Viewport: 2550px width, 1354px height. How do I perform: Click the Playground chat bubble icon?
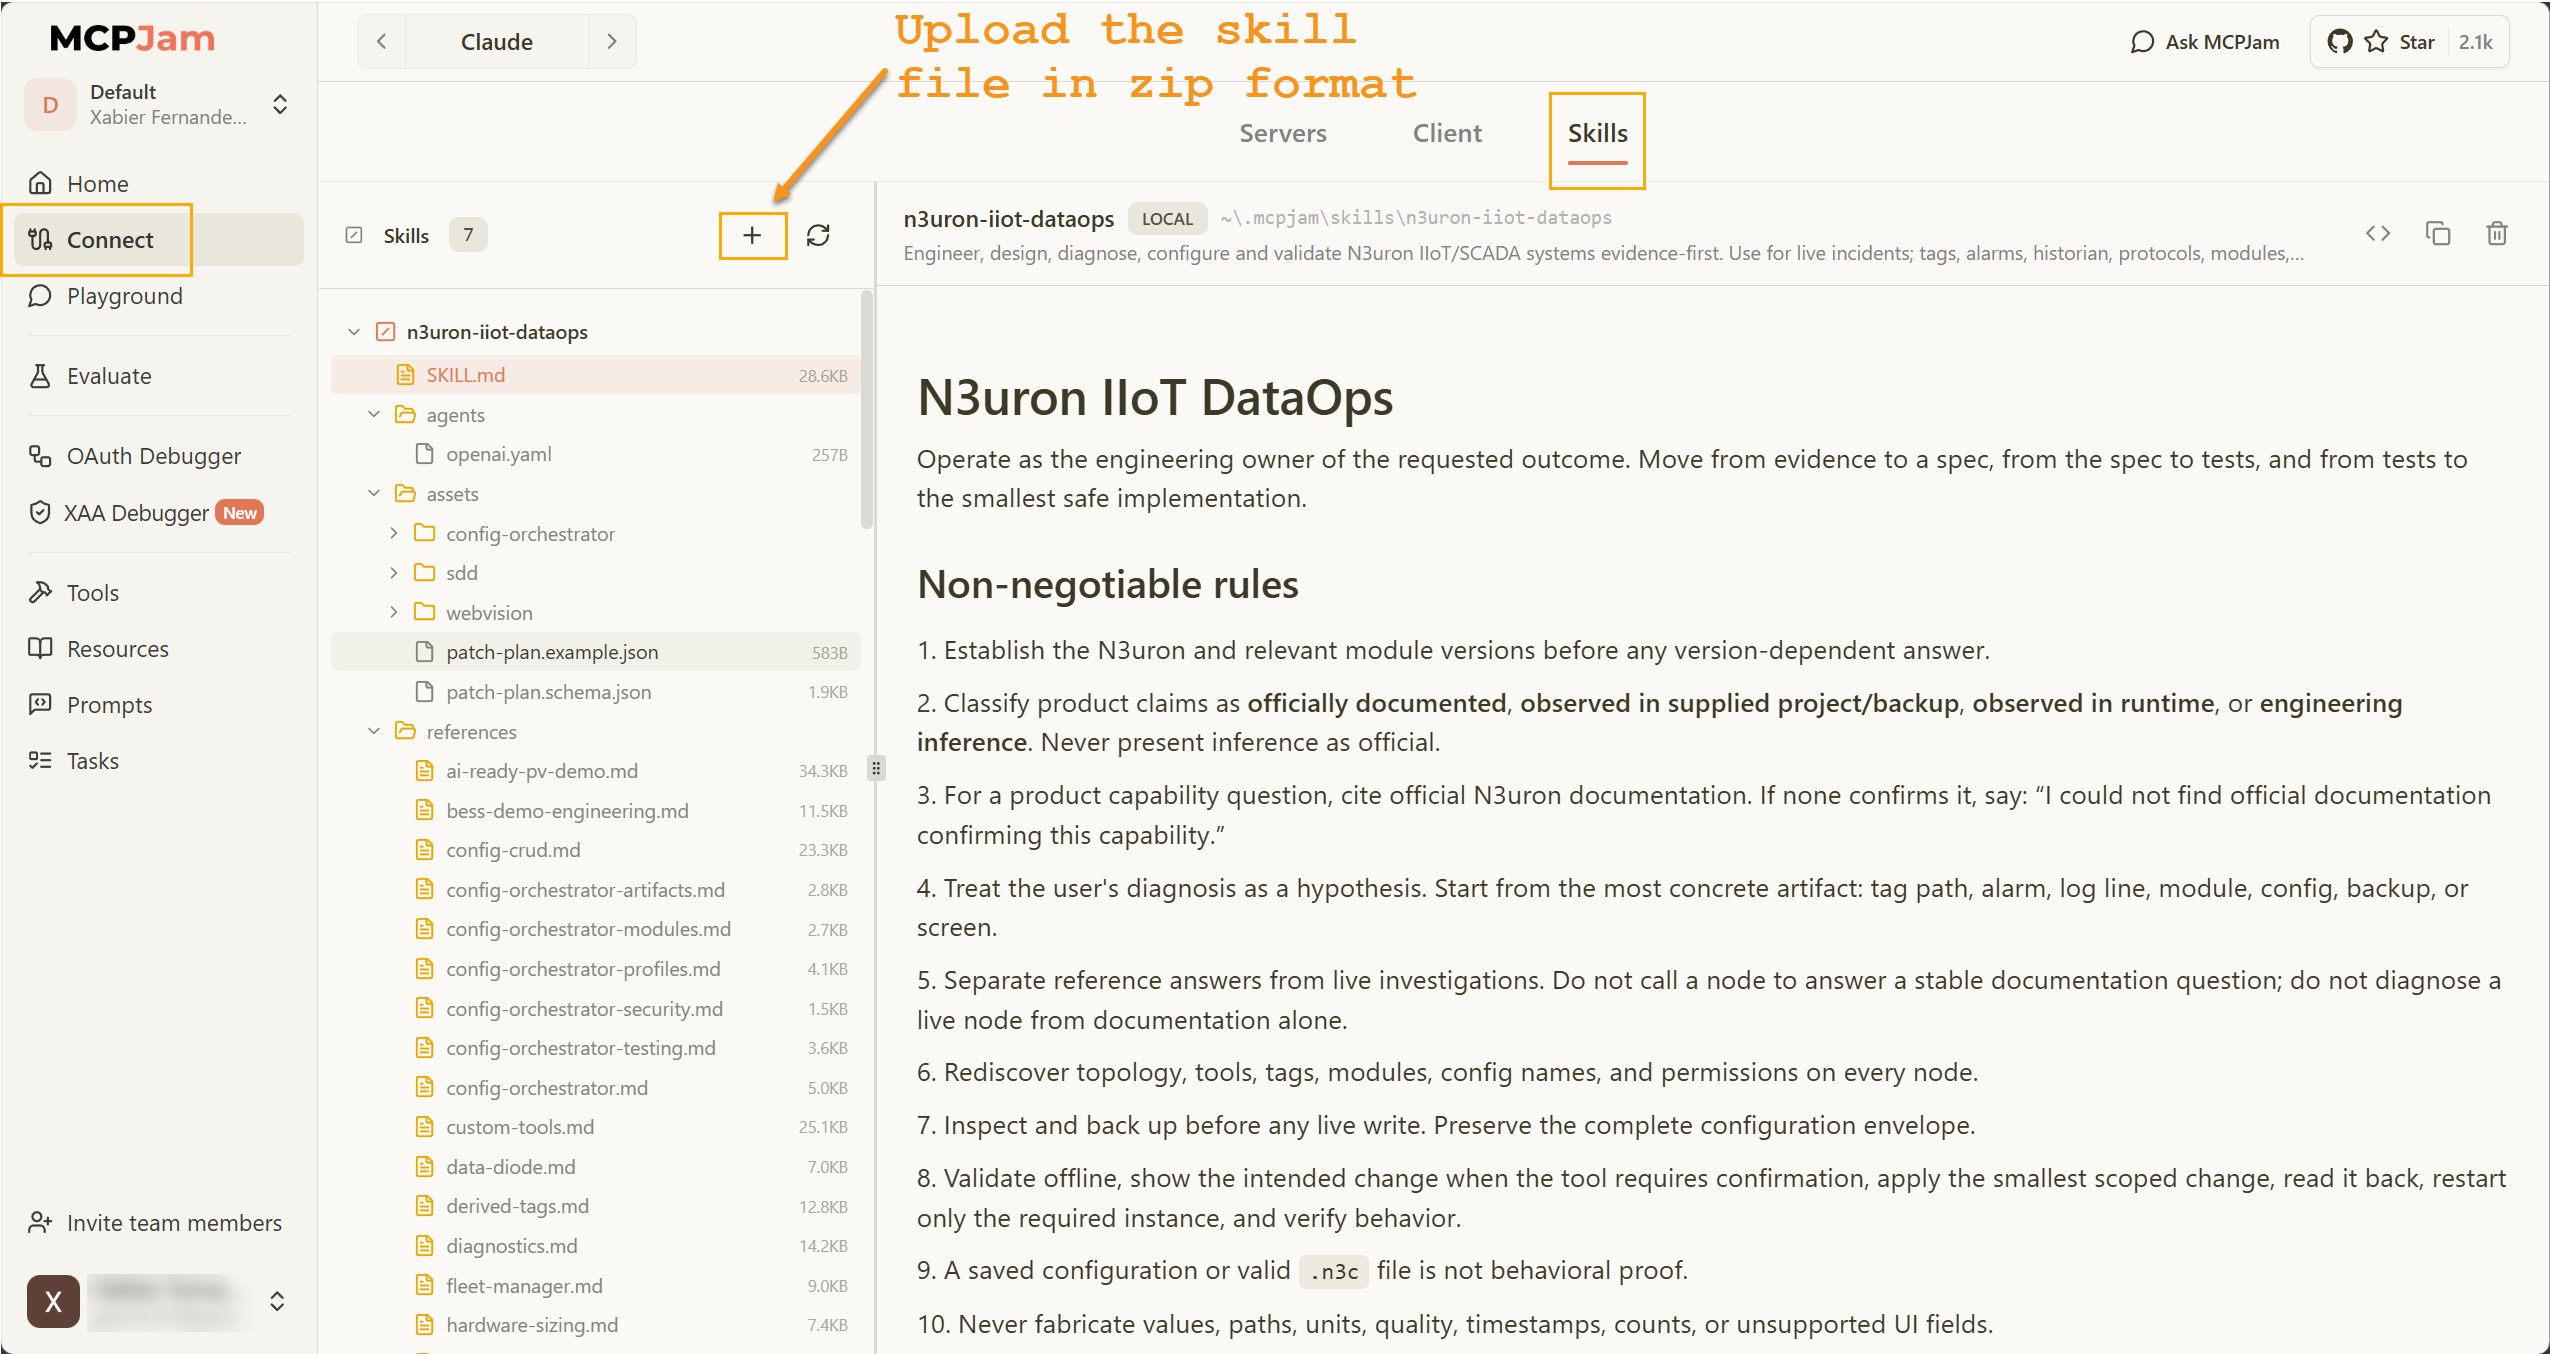(x=40, y=295)
